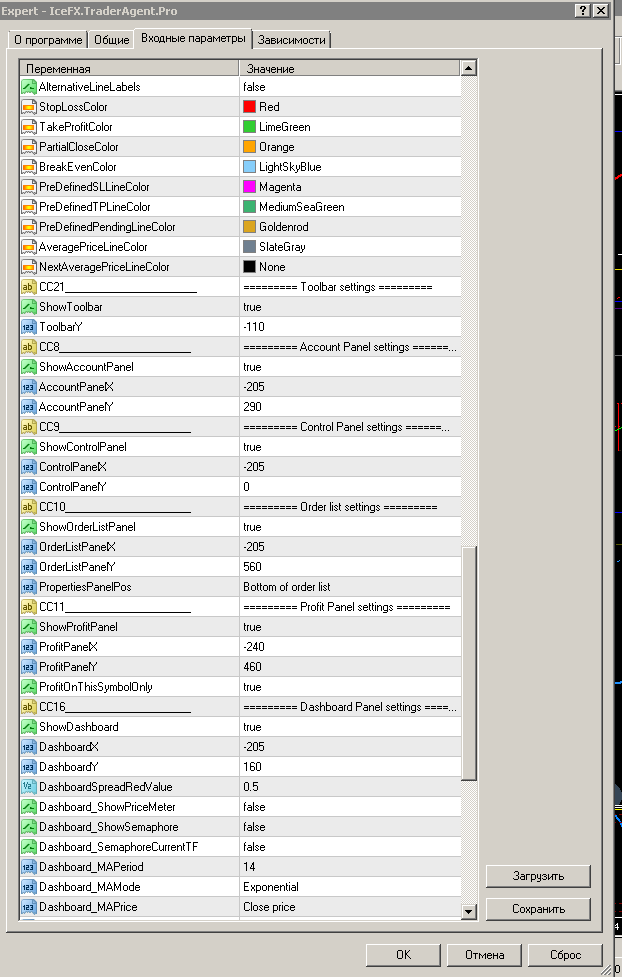The height and width of the screenshot is (977, 622).
Task: Click the CC10 string type icon
Action: pos(29,507)
